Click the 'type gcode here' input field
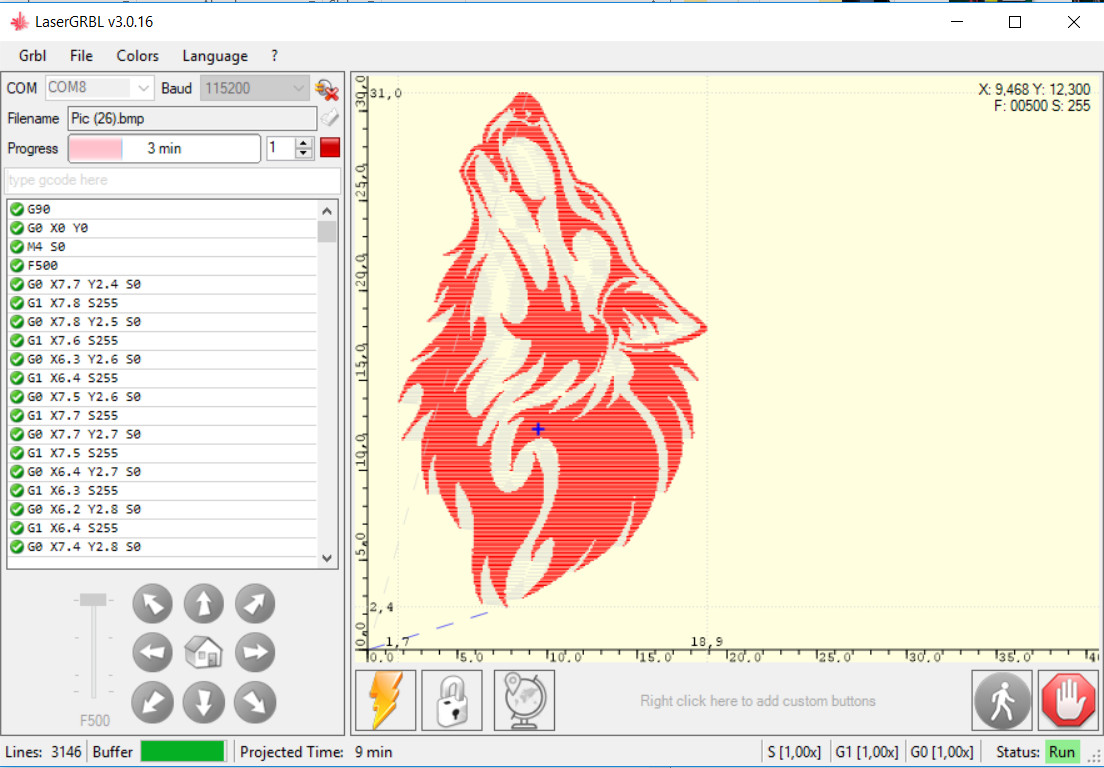 (x=172, y=180)
